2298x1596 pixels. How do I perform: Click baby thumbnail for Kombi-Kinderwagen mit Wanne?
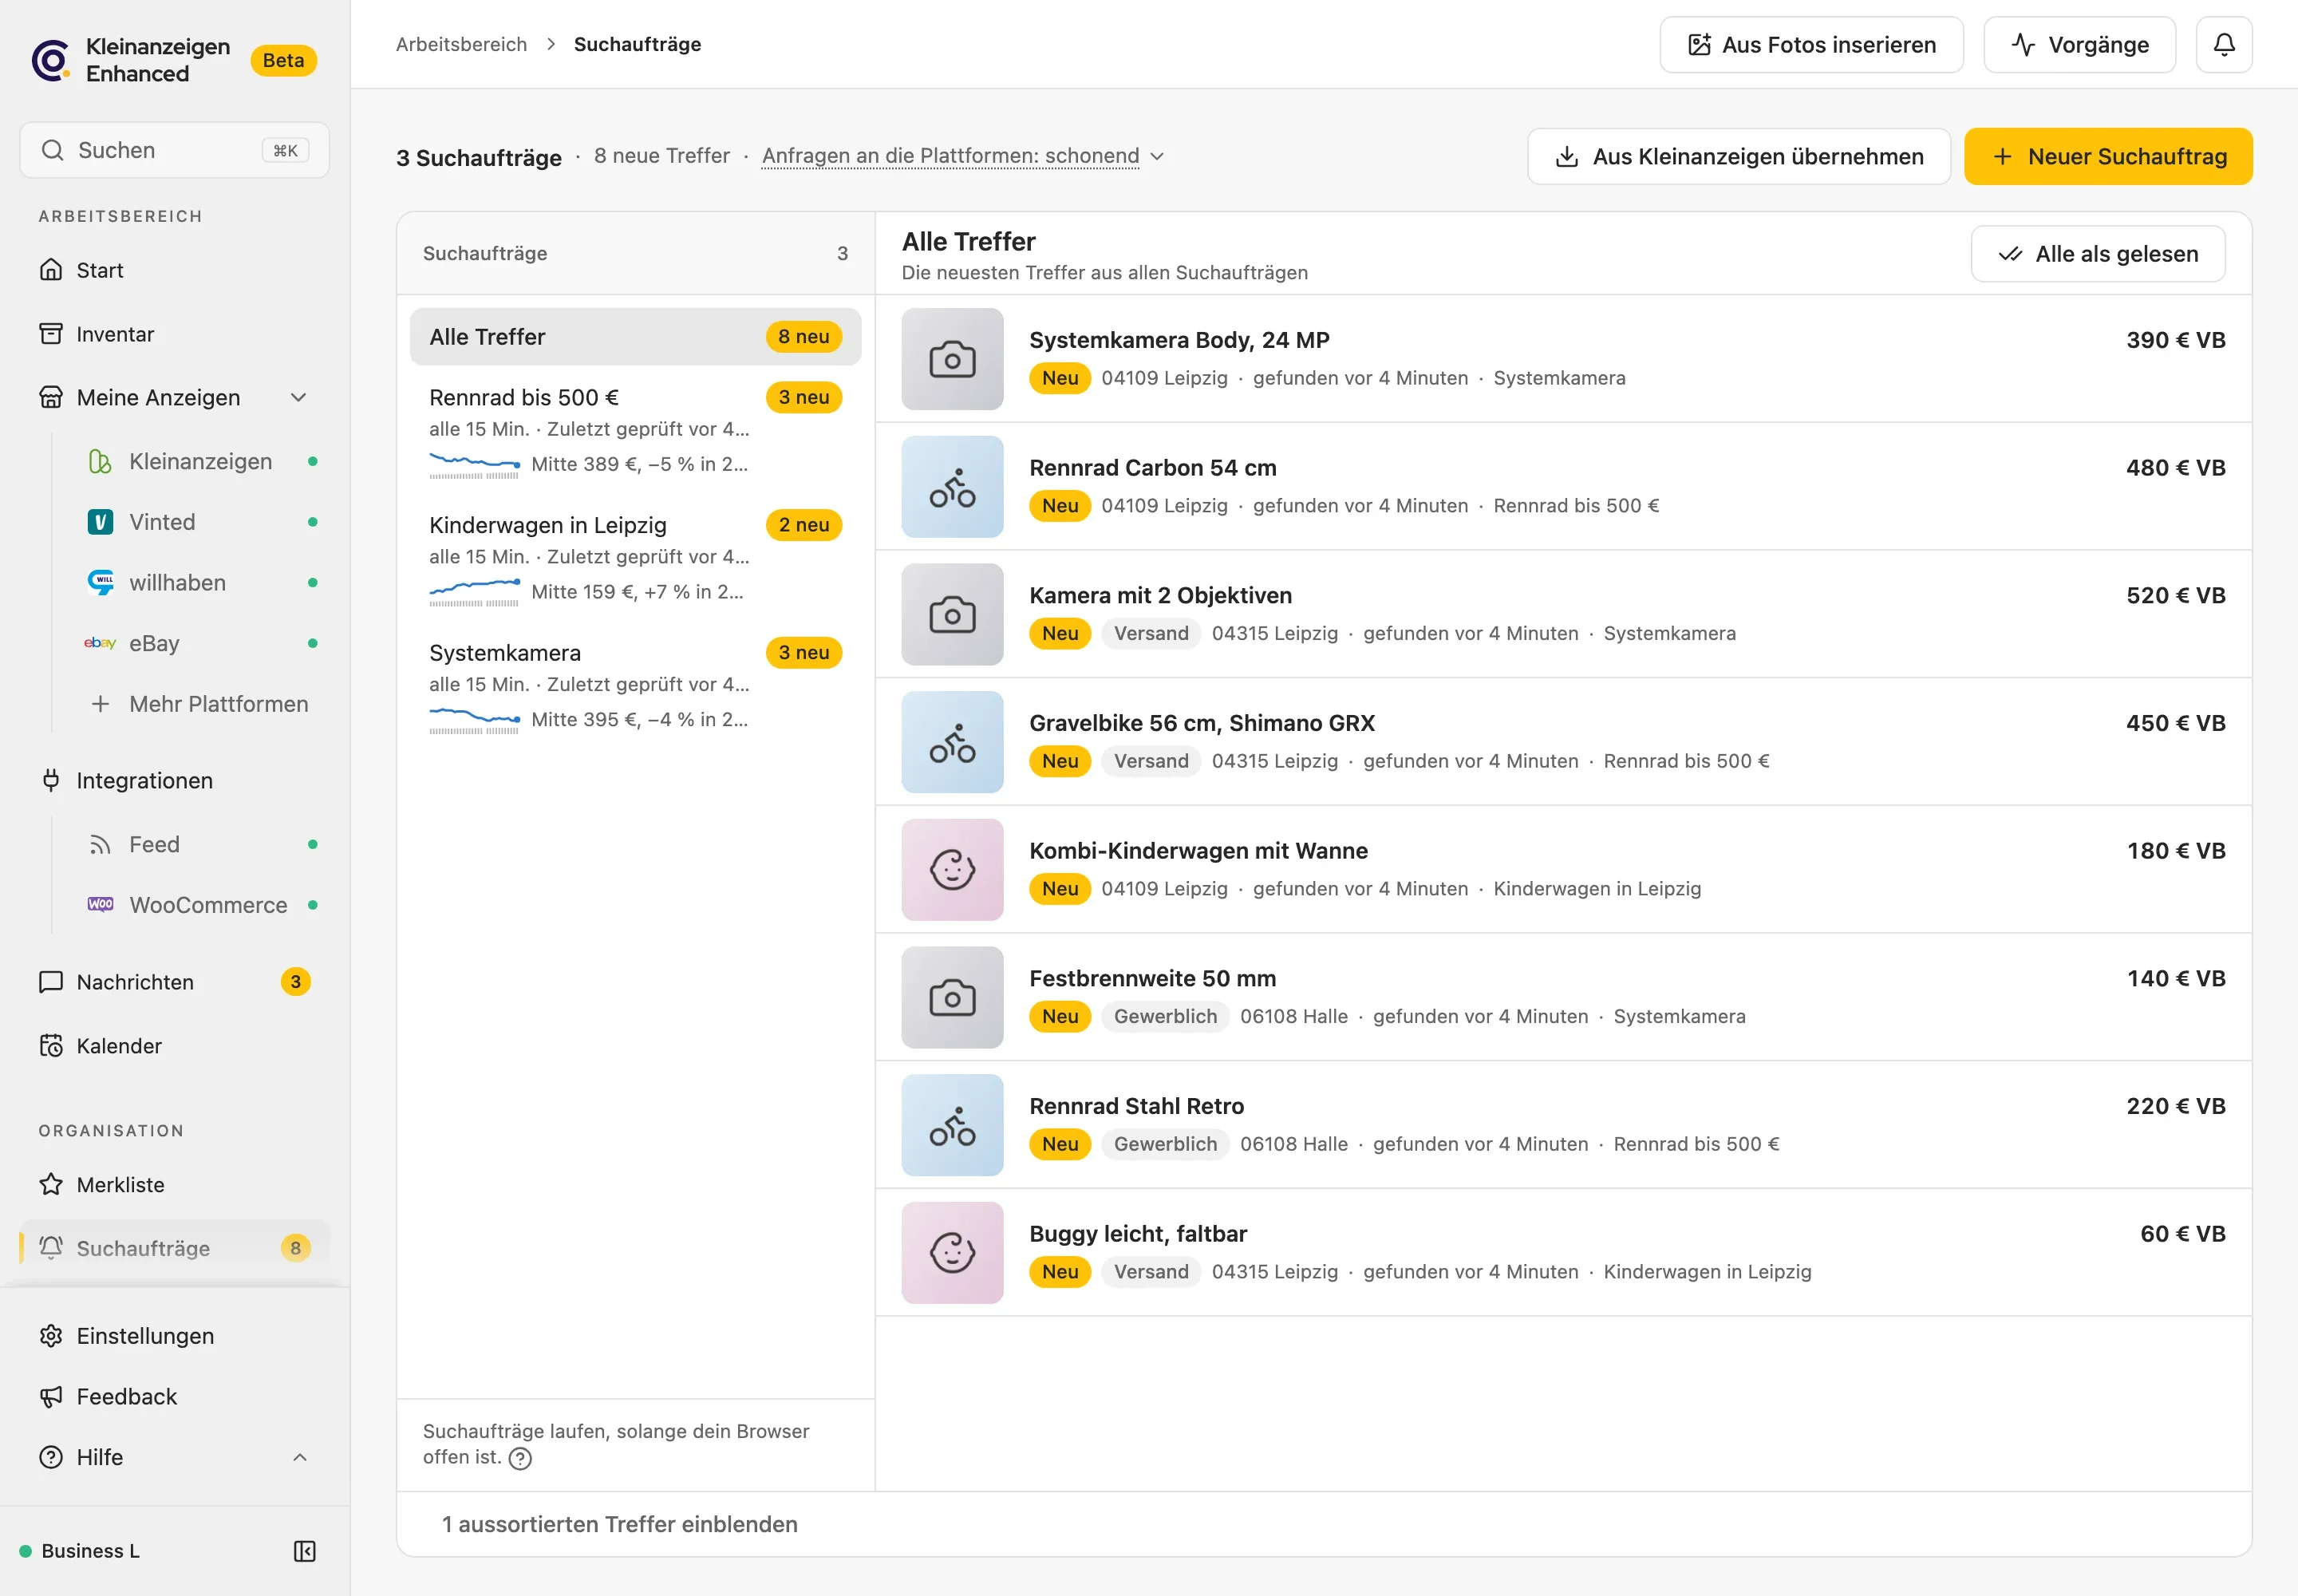coord(952,870)
